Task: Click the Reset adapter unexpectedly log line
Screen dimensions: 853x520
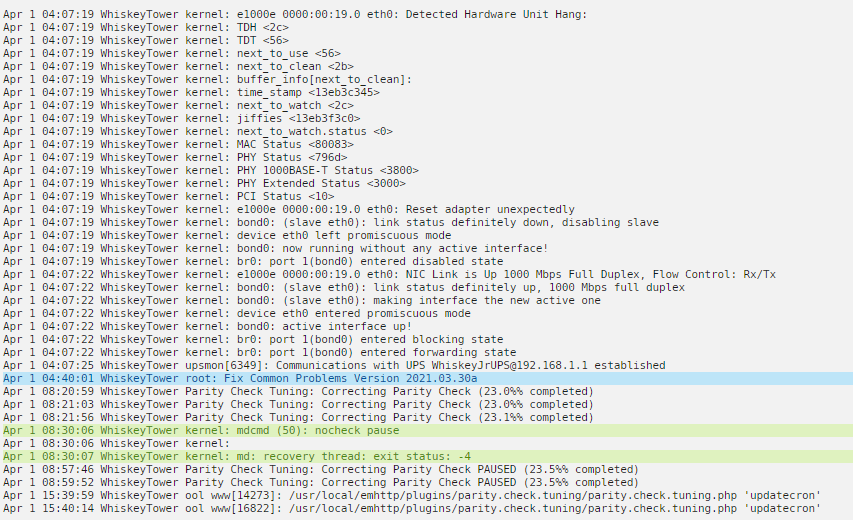Action: coord(288,209)
